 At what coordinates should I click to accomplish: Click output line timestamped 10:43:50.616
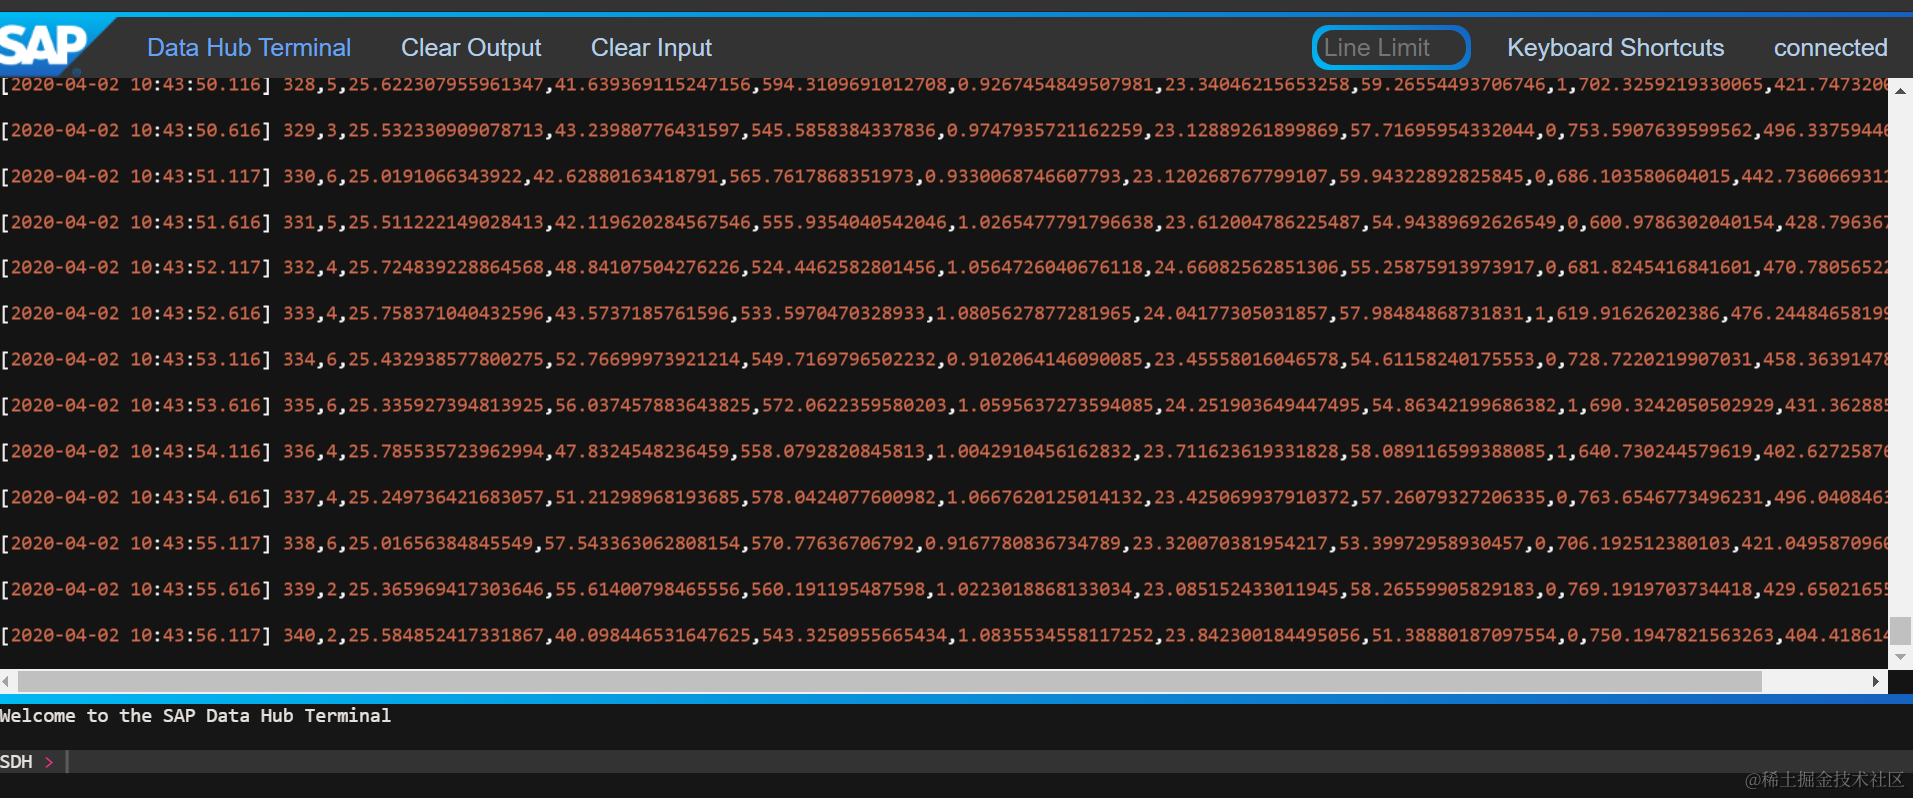944,130
